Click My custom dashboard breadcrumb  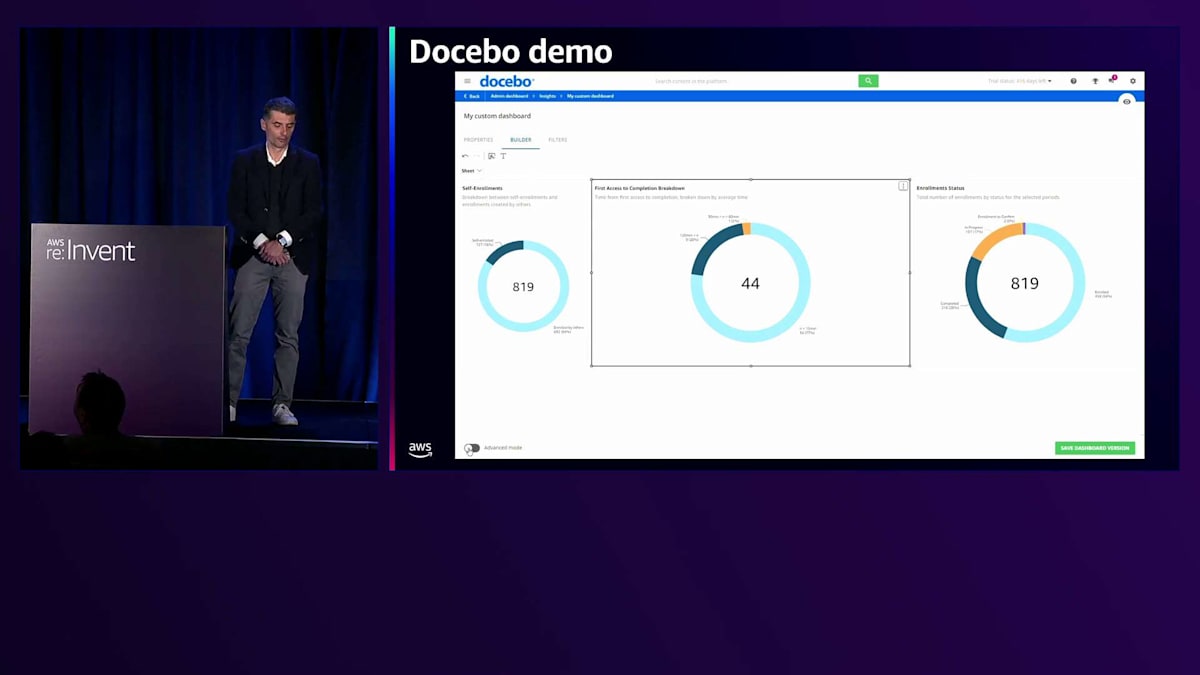590,96
